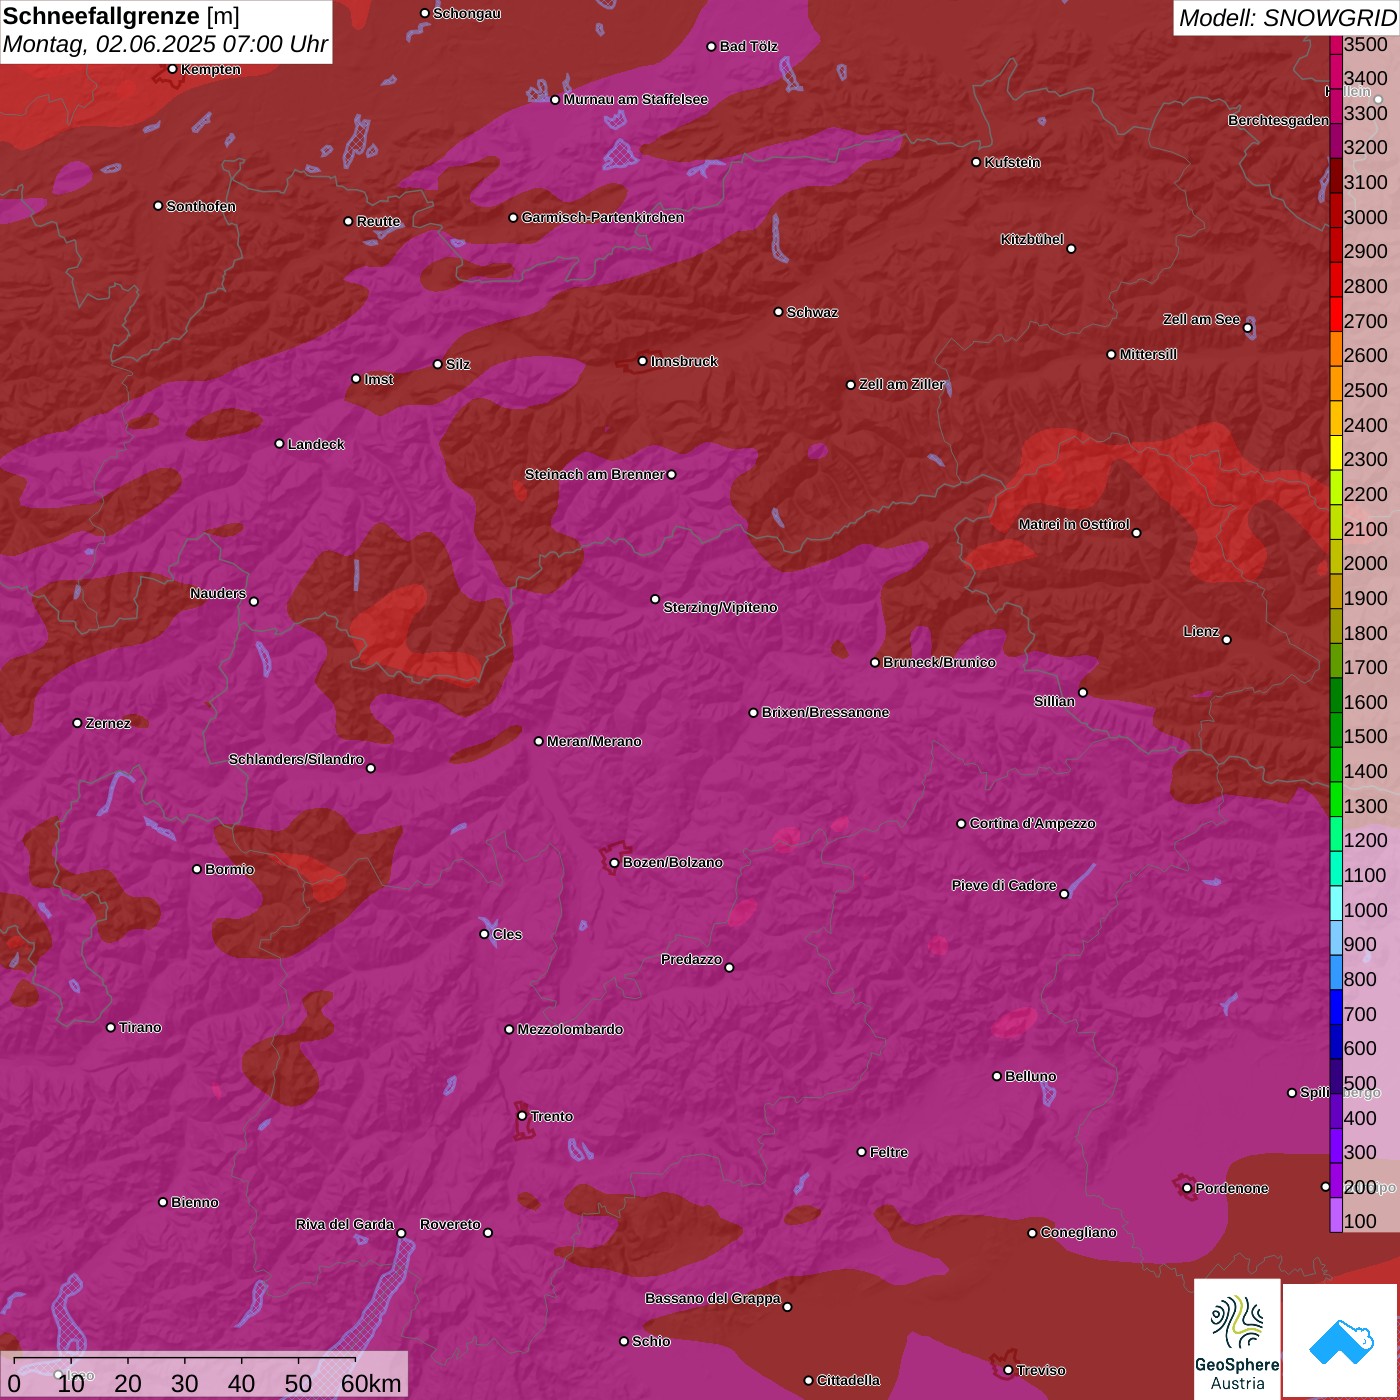Image resolution: width=1400 pixels, height=1400 pixels.
Task: Click the Feltre marker dot
Action: tap(862, 1152)
